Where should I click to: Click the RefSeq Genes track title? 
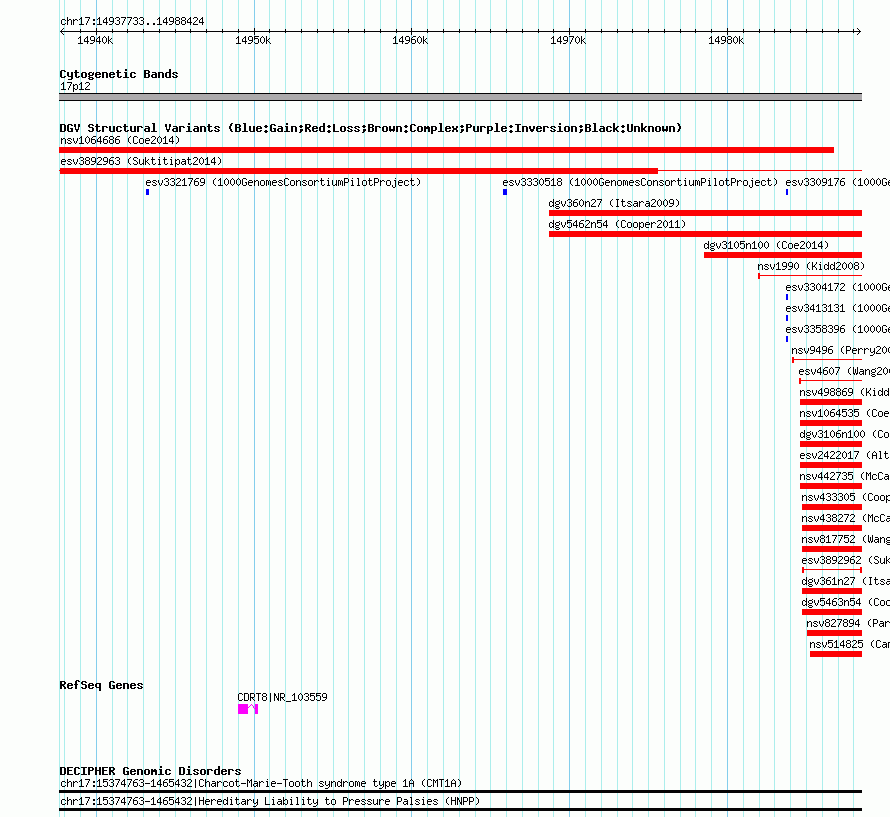click(x=101, y=685)
